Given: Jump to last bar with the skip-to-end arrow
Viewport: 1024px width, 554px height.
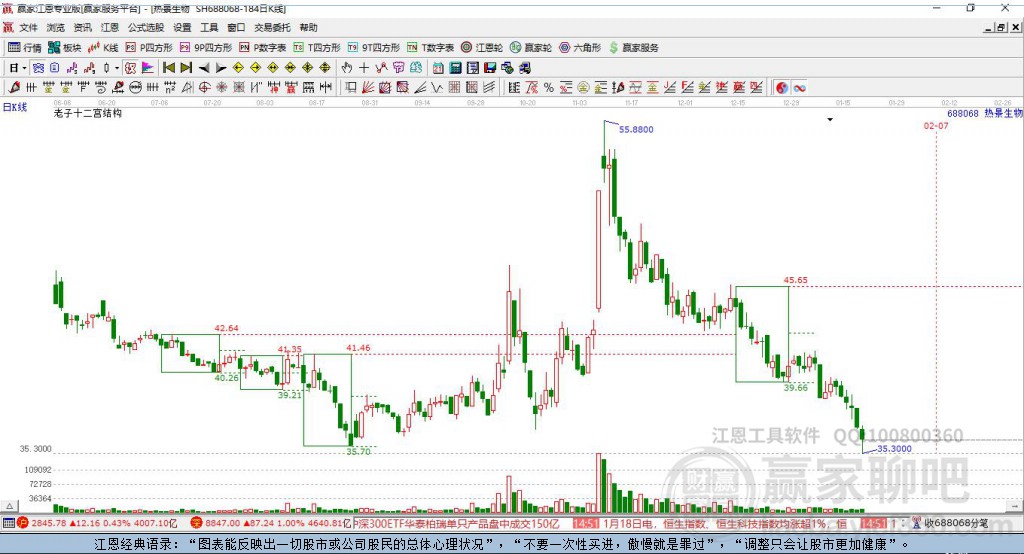Looking at the screenshot, I should 186,67.
